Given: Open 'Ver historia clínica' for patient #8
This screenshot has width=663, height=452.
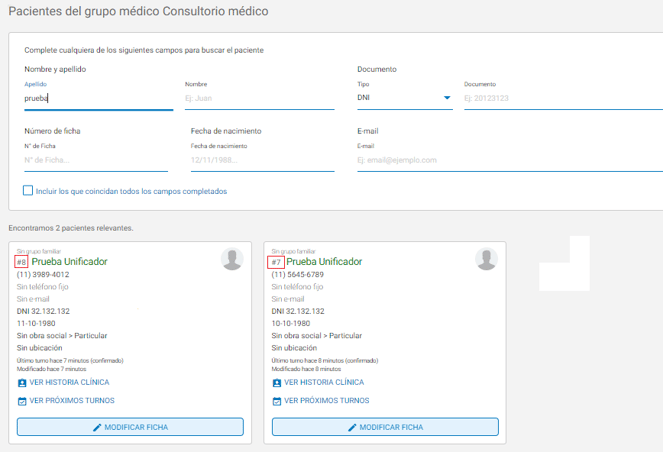Looking at the screenshot, I should (69, 383).
